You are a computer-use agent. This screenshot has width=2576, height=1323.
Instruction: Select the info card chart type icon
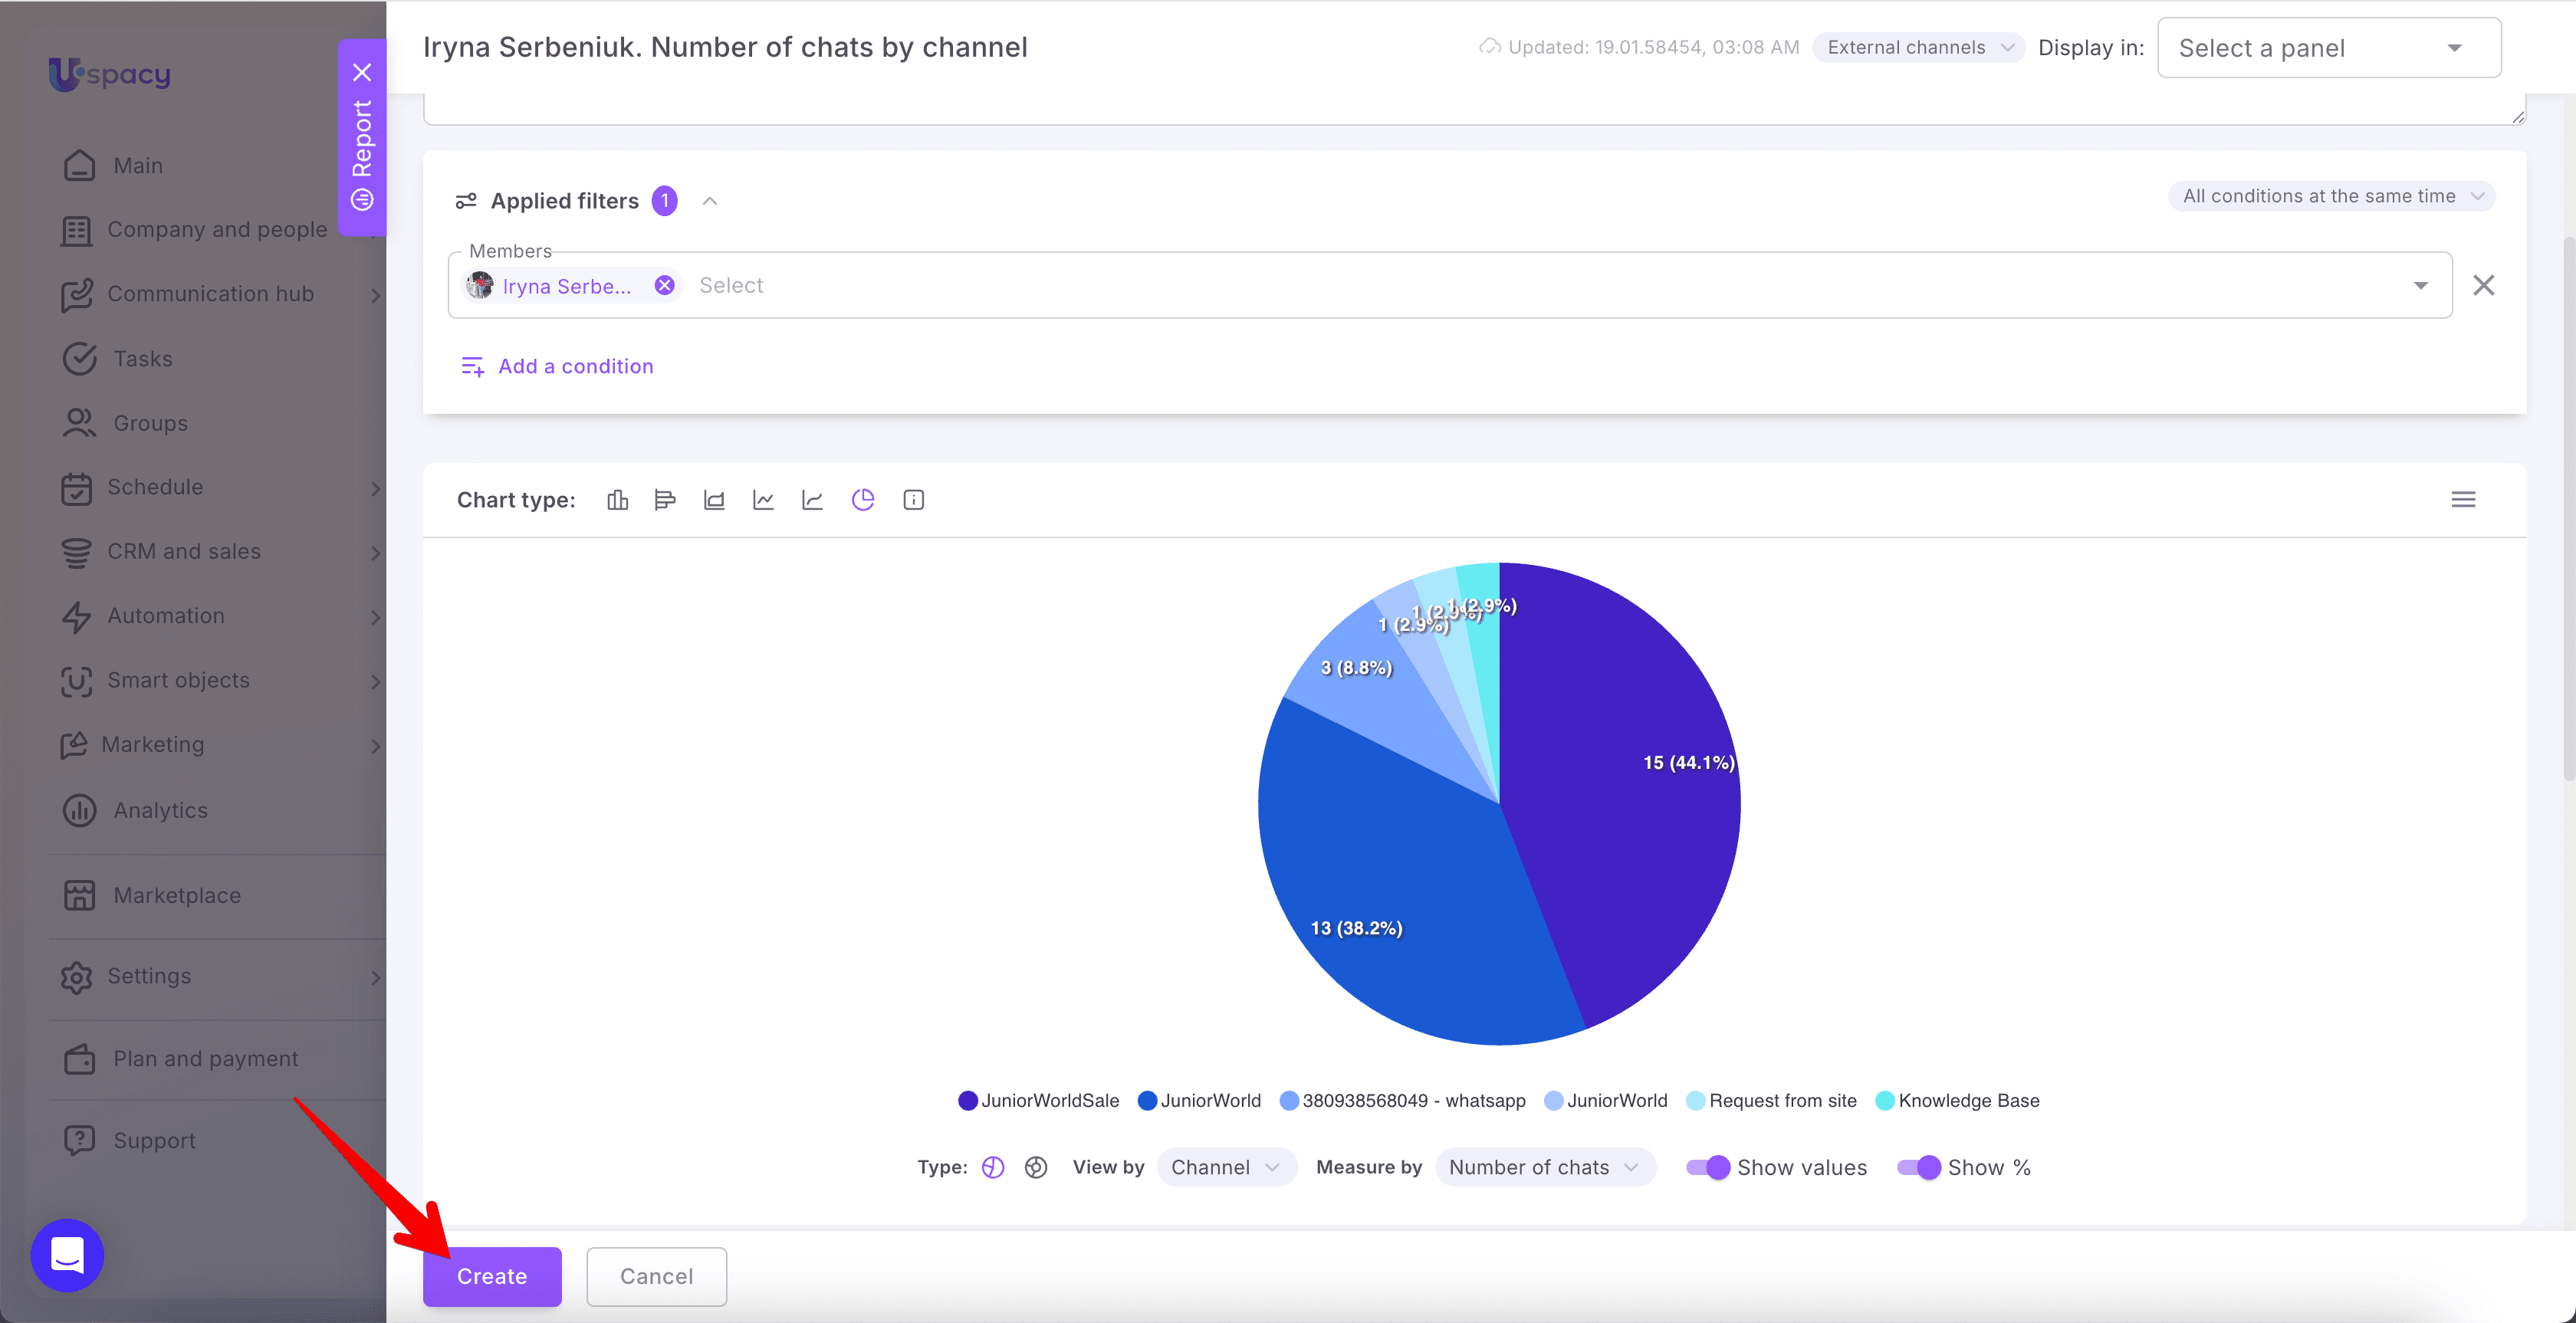pos(913,500)
